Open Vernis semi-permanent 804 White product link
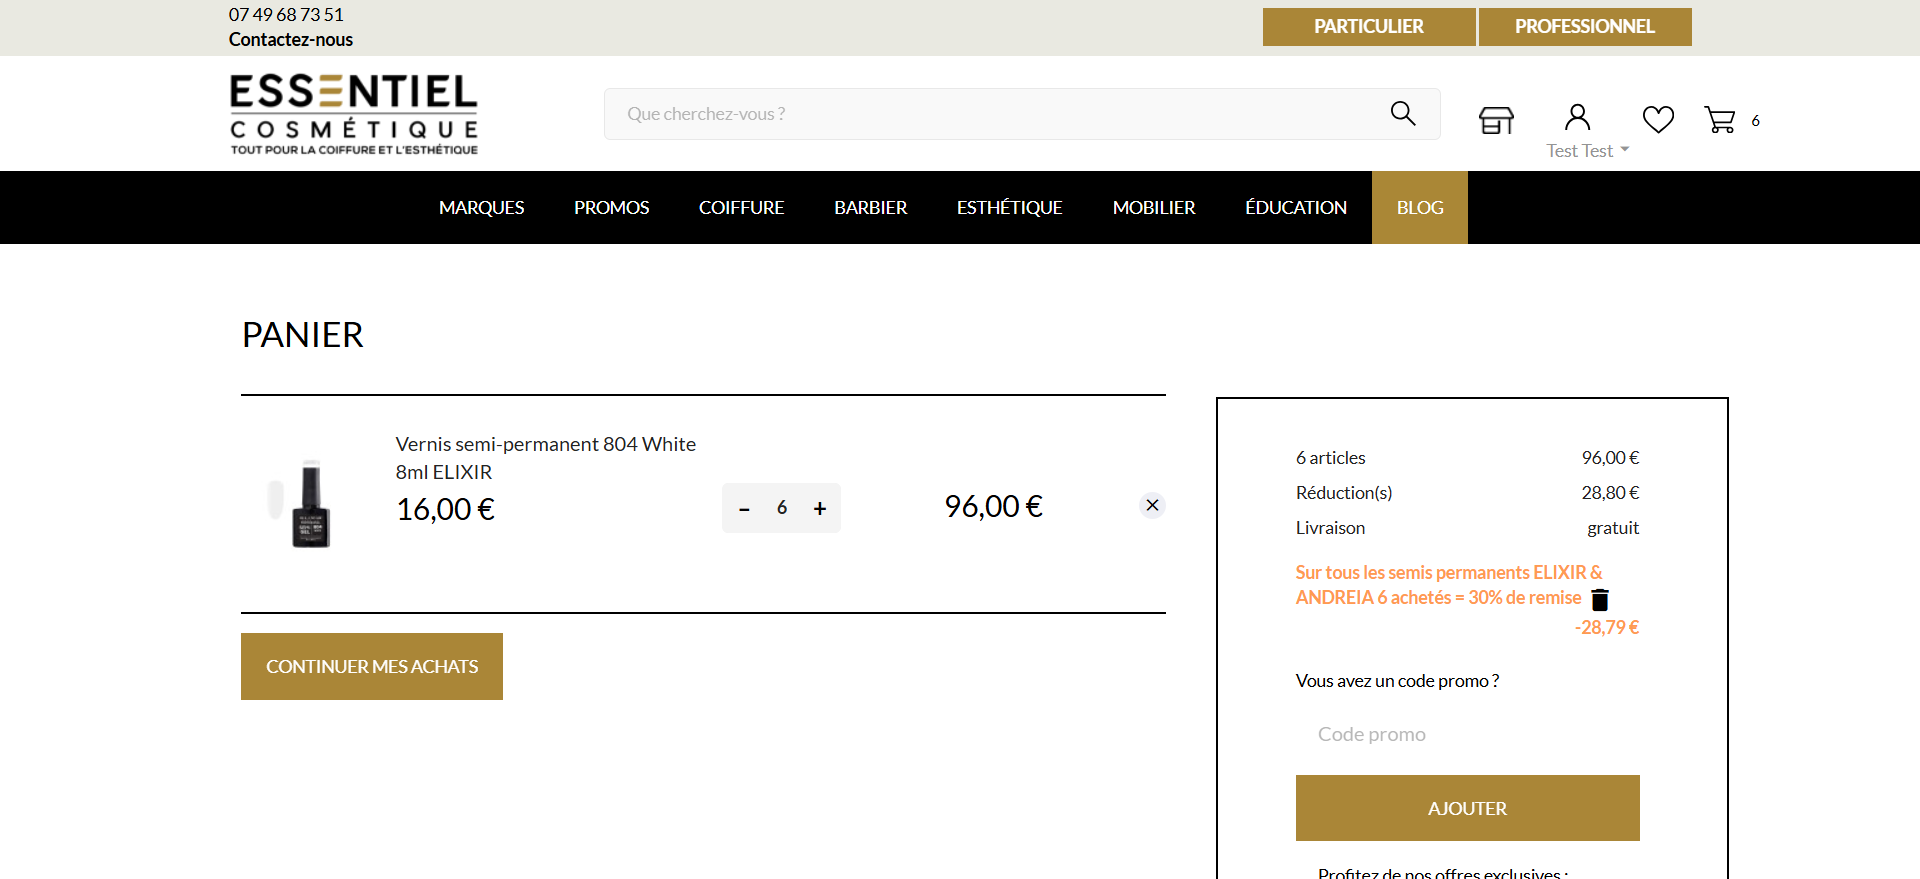1920x879 pixels. [x=545, y=458]
